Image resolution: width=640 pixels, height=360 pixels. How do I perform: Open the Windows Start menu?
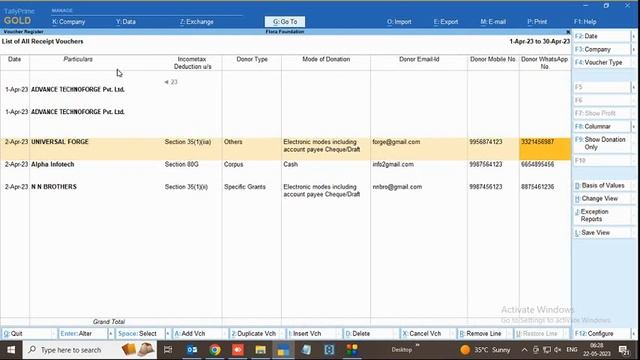11,350
